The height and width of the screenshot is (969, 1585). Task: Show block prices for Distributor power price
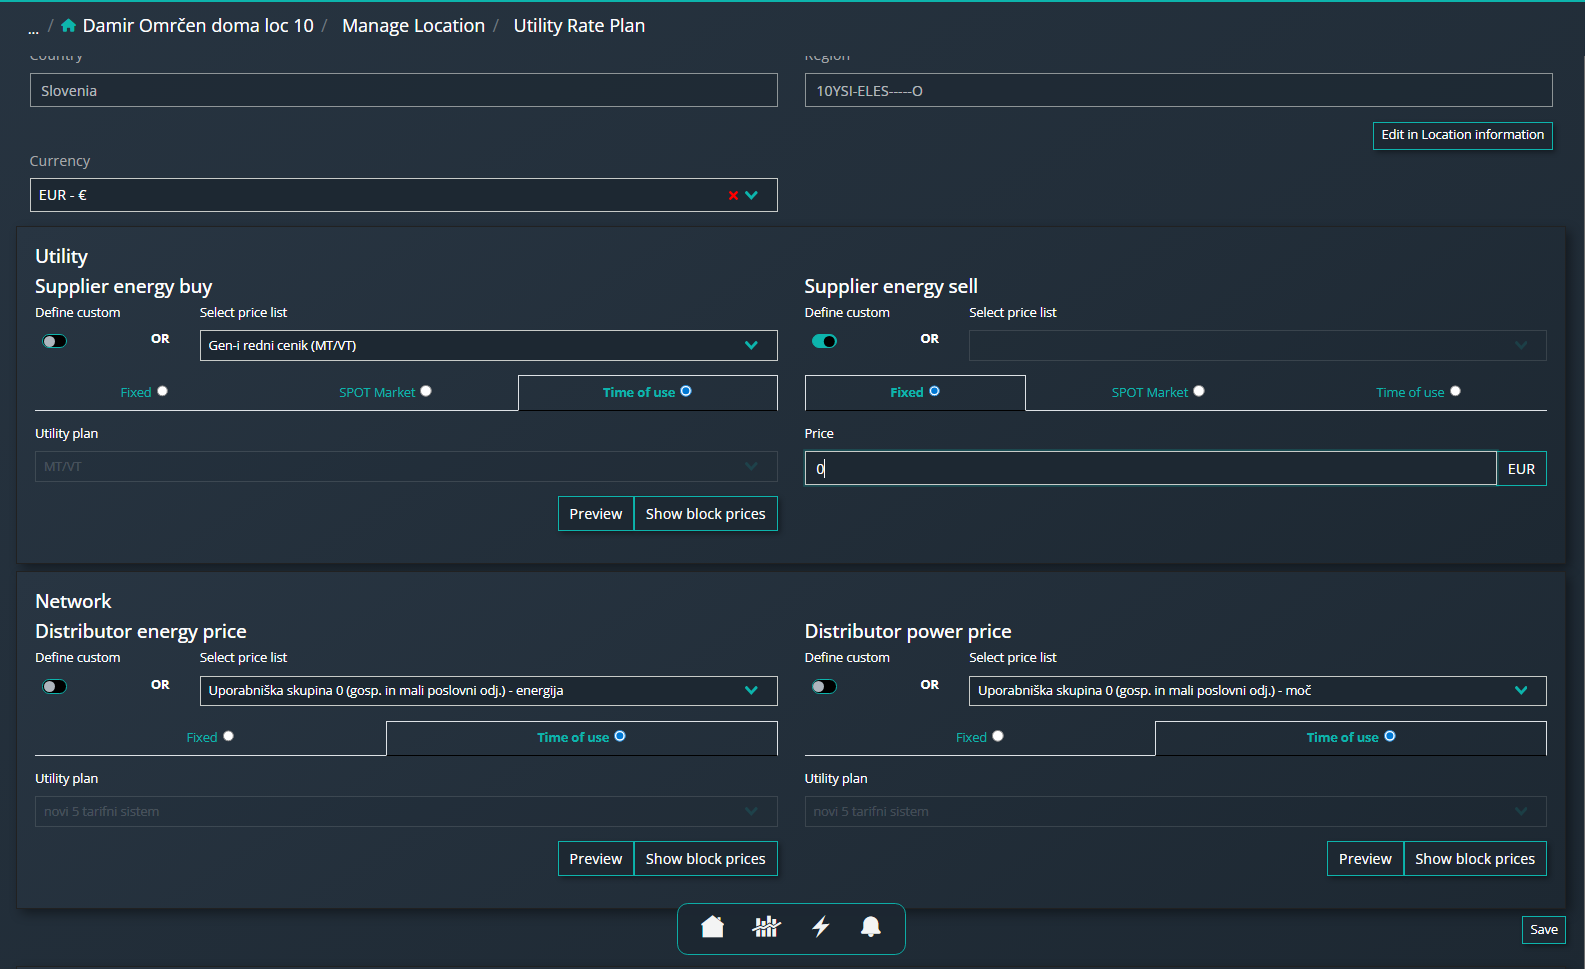[1474, 859]
